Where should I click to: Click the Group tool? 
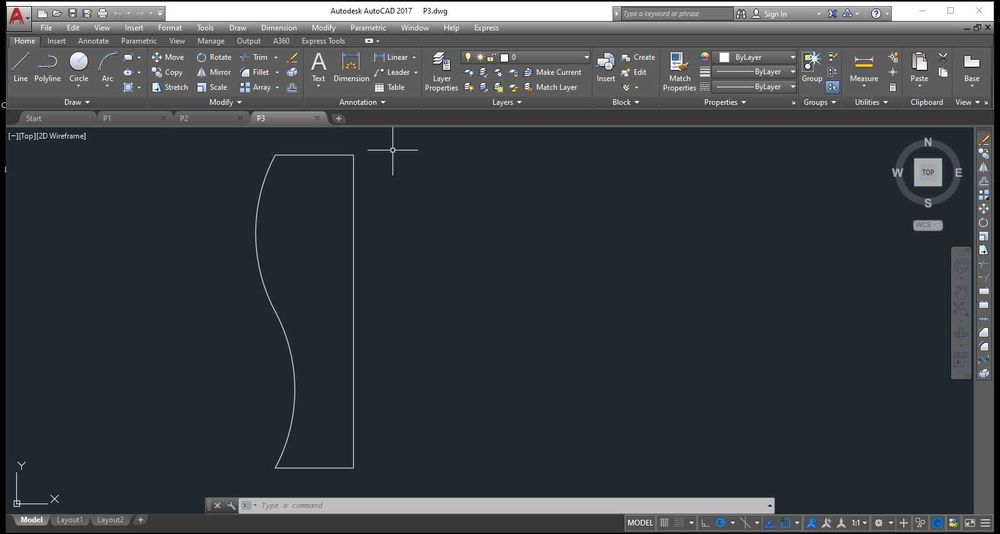click(x=812, y=68)
